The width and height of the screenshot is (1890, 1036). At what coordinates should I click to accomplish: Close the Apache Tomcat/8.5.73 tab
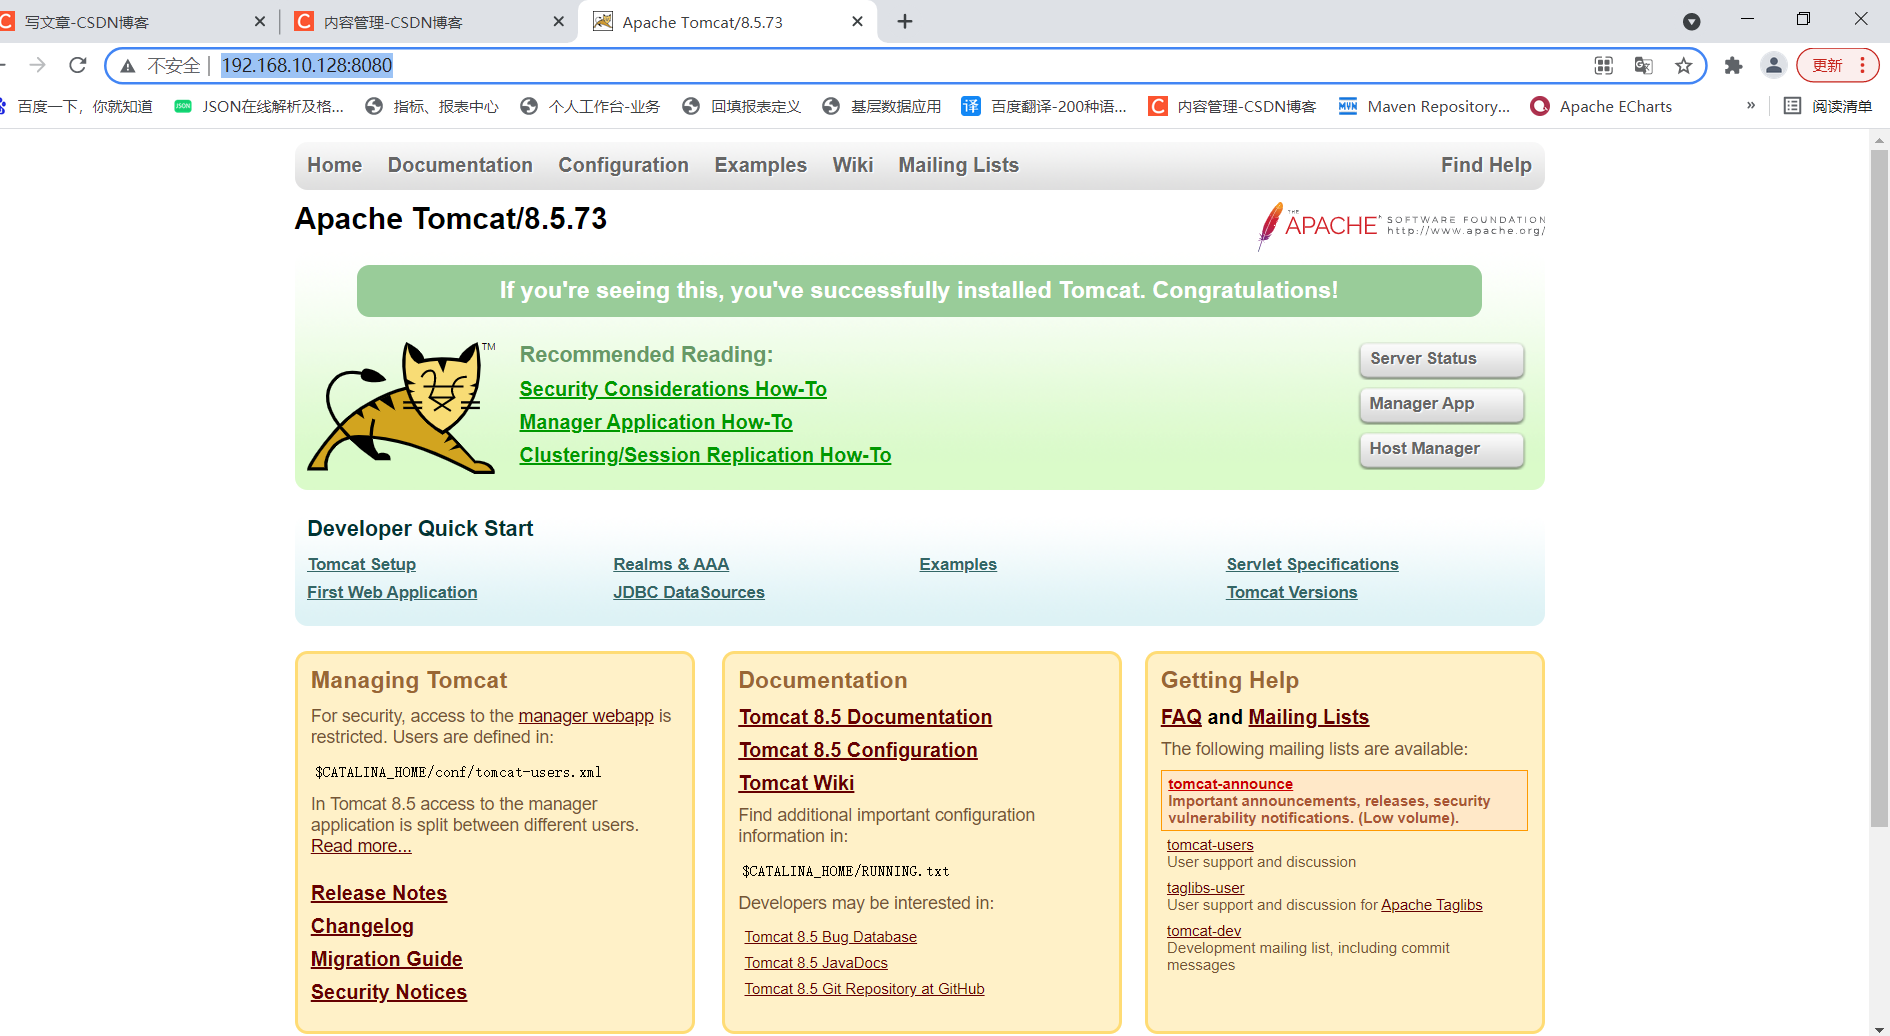857,21
